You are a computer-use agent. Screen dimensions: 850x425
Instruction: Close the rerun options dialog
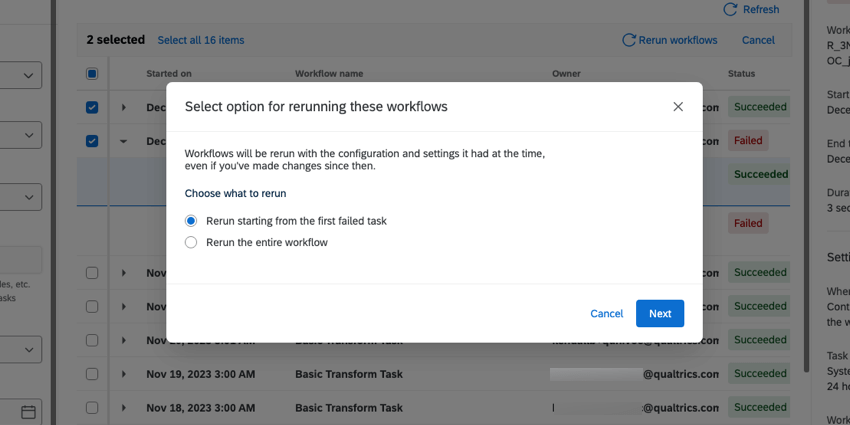pos(678,106)
